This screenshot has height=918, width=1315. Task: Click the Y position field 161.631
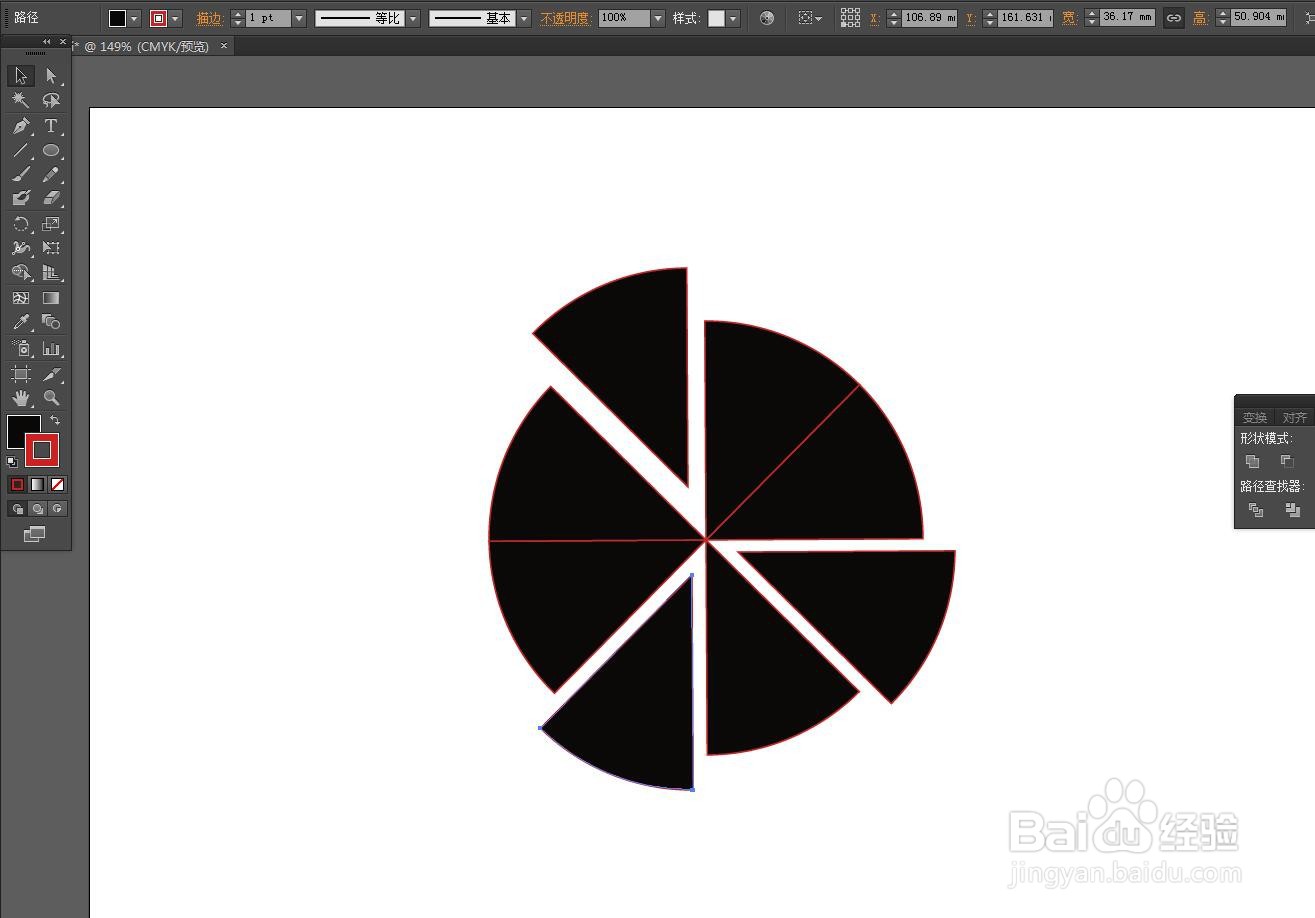tap(1025, 18)
